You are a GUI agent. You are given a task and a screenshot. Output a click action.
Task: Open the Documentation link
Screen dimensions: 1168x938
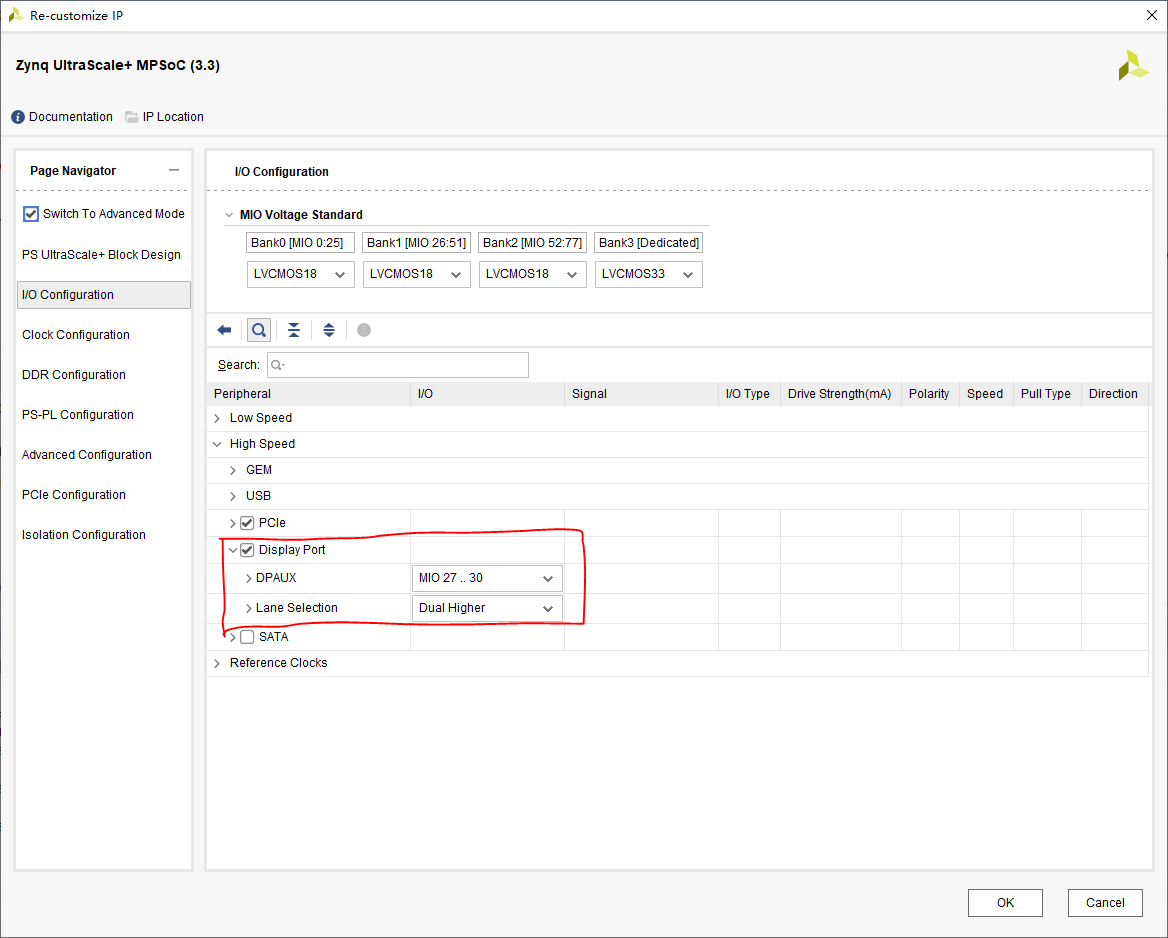point(71,117)
